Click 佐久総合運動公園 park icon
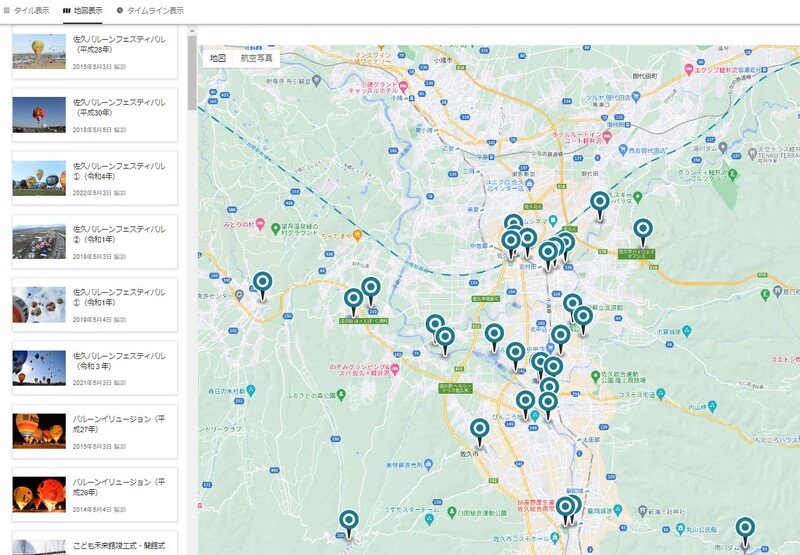This screenshot has width=800, height=555. 595,376
